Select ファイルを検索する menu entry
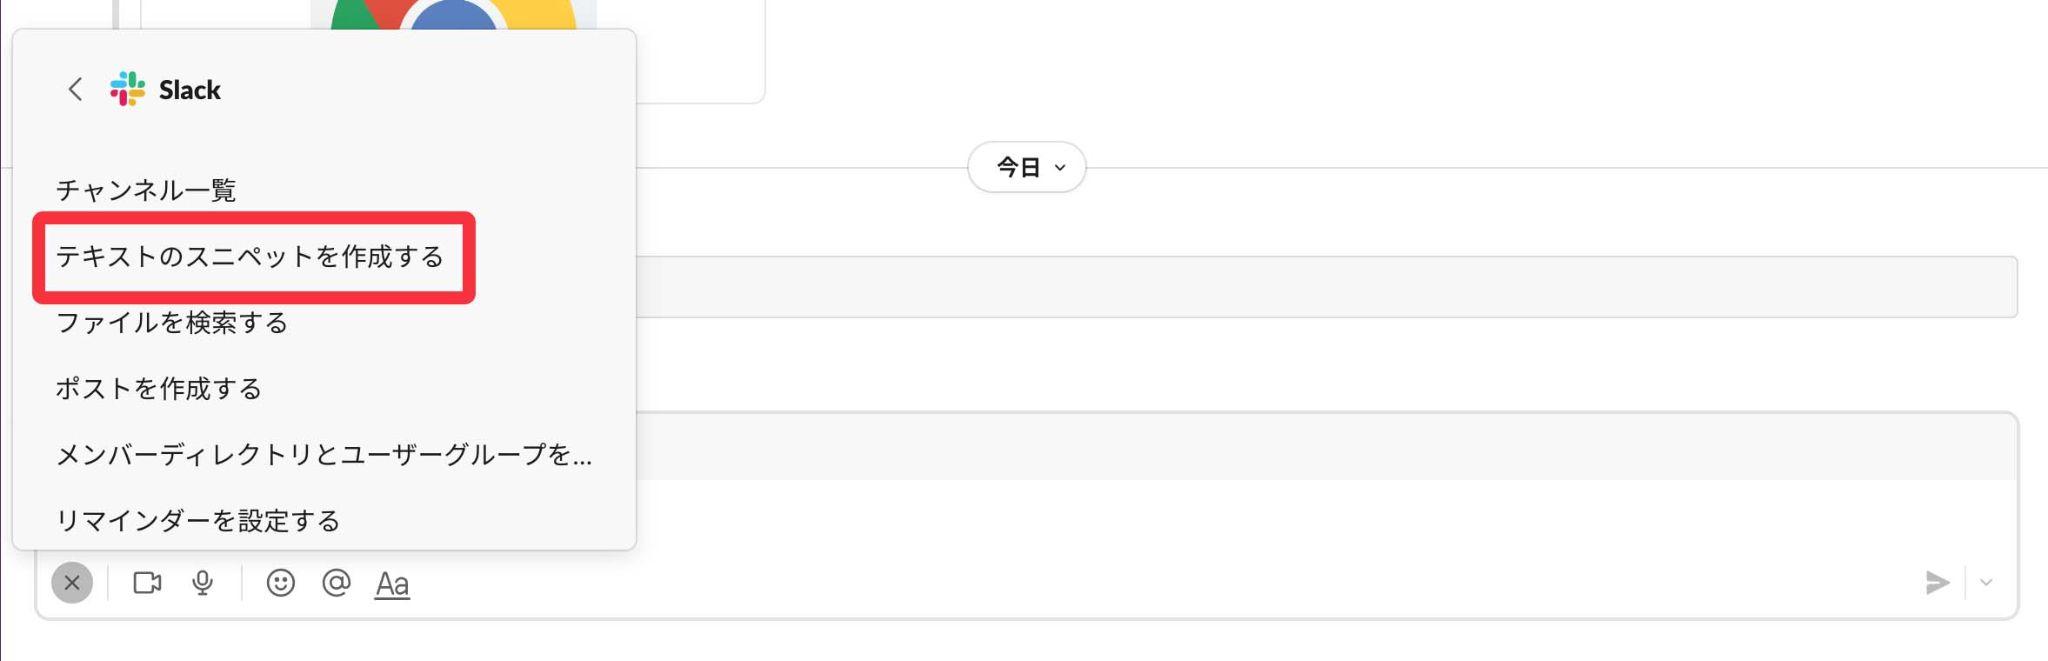2048x661 pixels. point(172,323)
